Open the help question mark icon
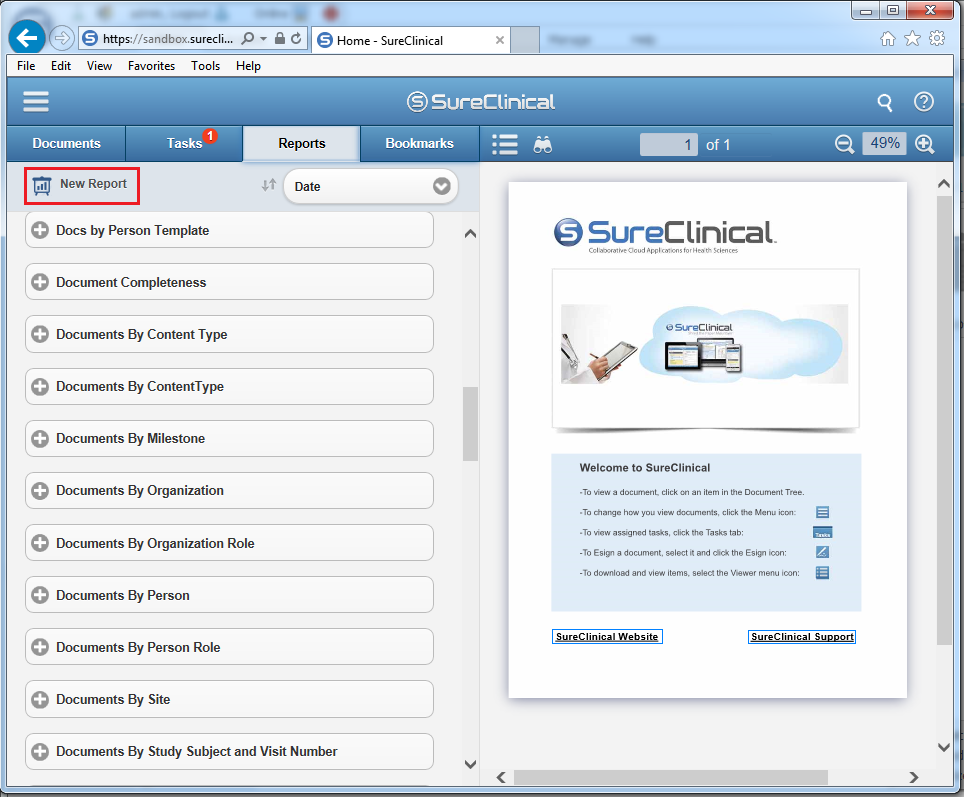The height and width of the screenshot is (797, 964). [923, 101]
